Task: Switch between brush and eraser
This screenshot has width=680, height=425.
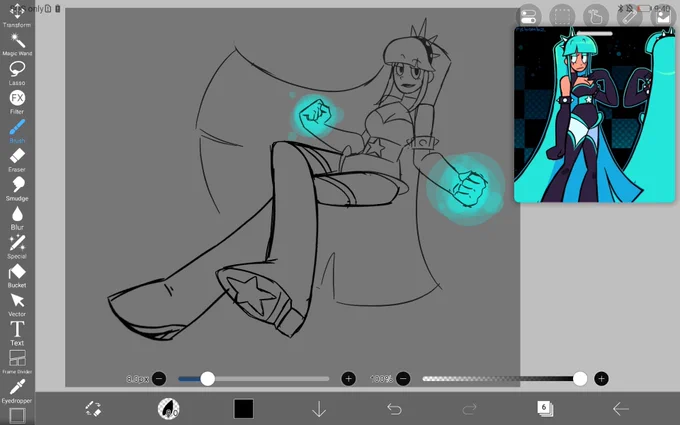Action: 93,409
